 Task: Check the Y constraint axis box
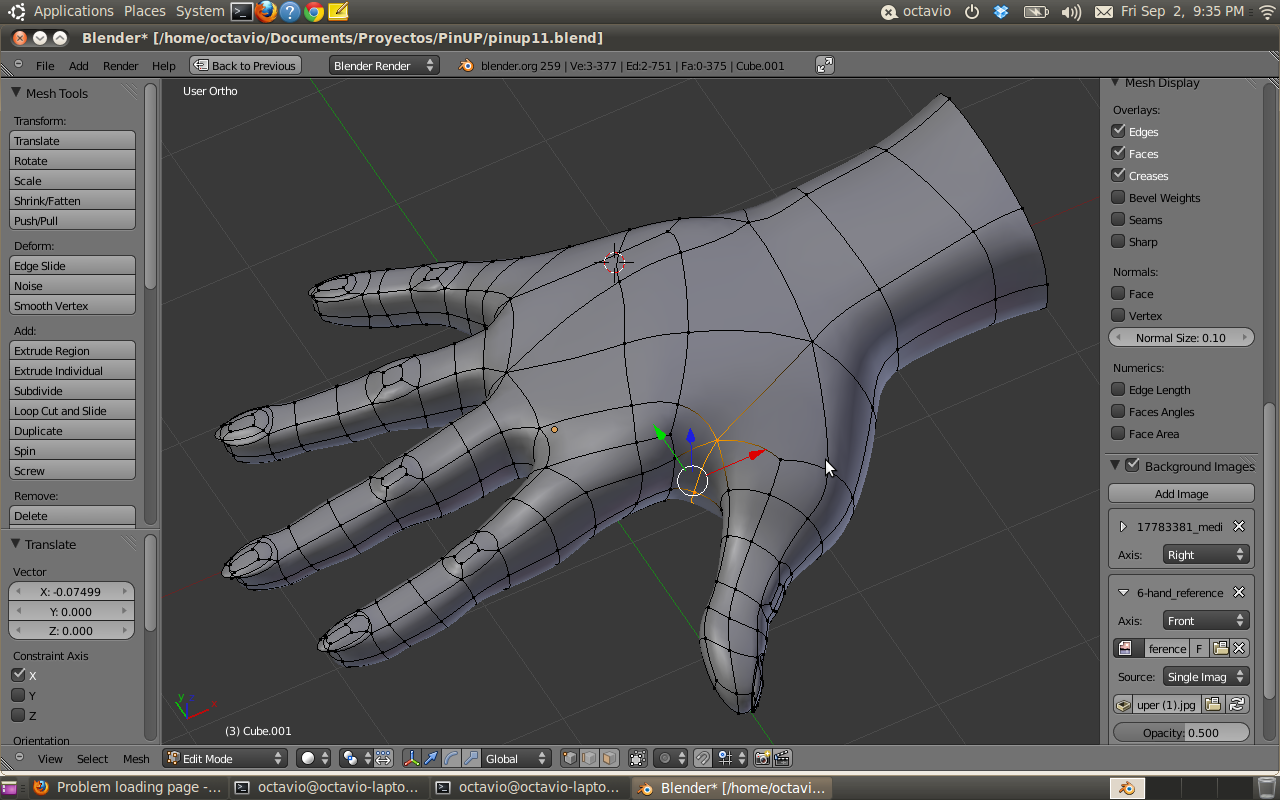click(18, 695)
